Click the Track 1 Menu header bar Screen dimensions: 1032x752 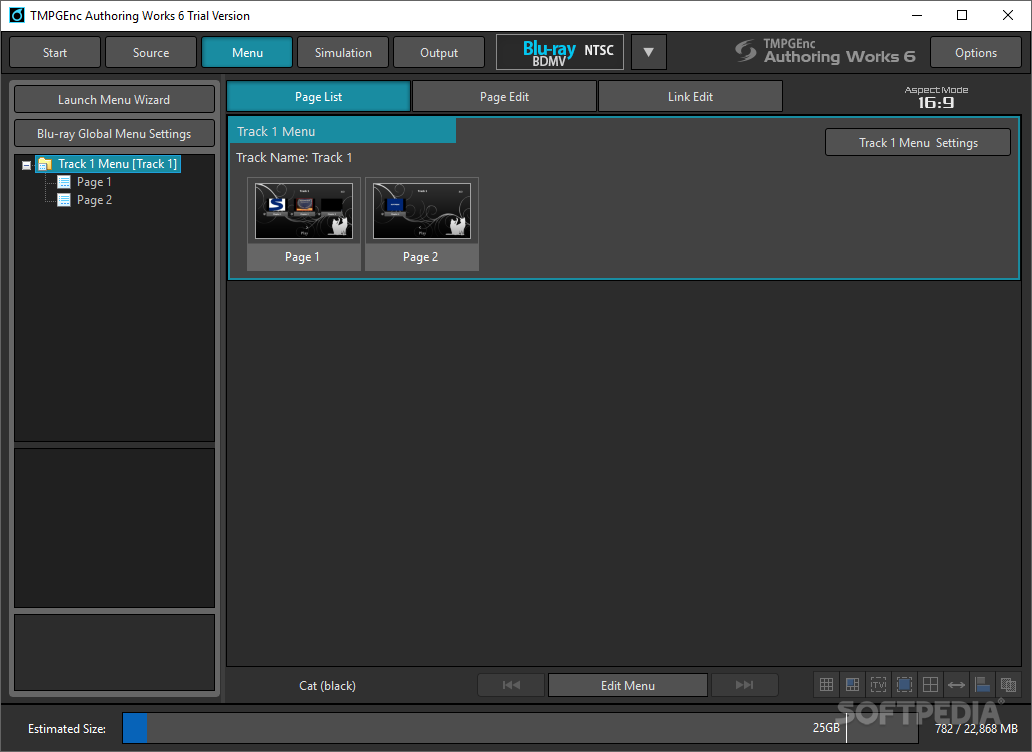tap(342, 131)
